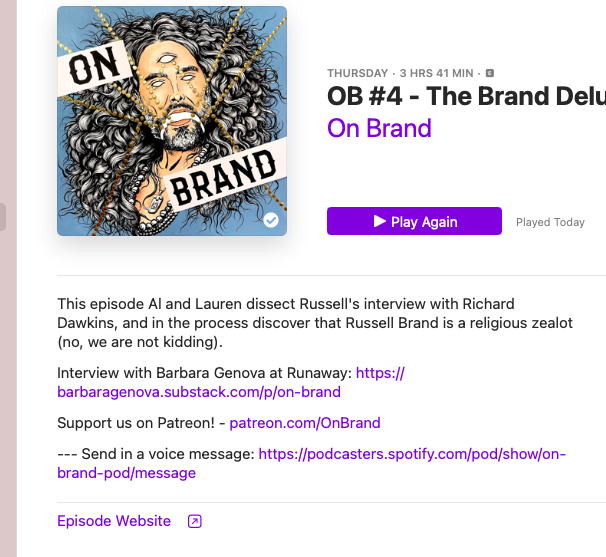Click the episode description about Richard Dawkins

[x=315, y=323]
